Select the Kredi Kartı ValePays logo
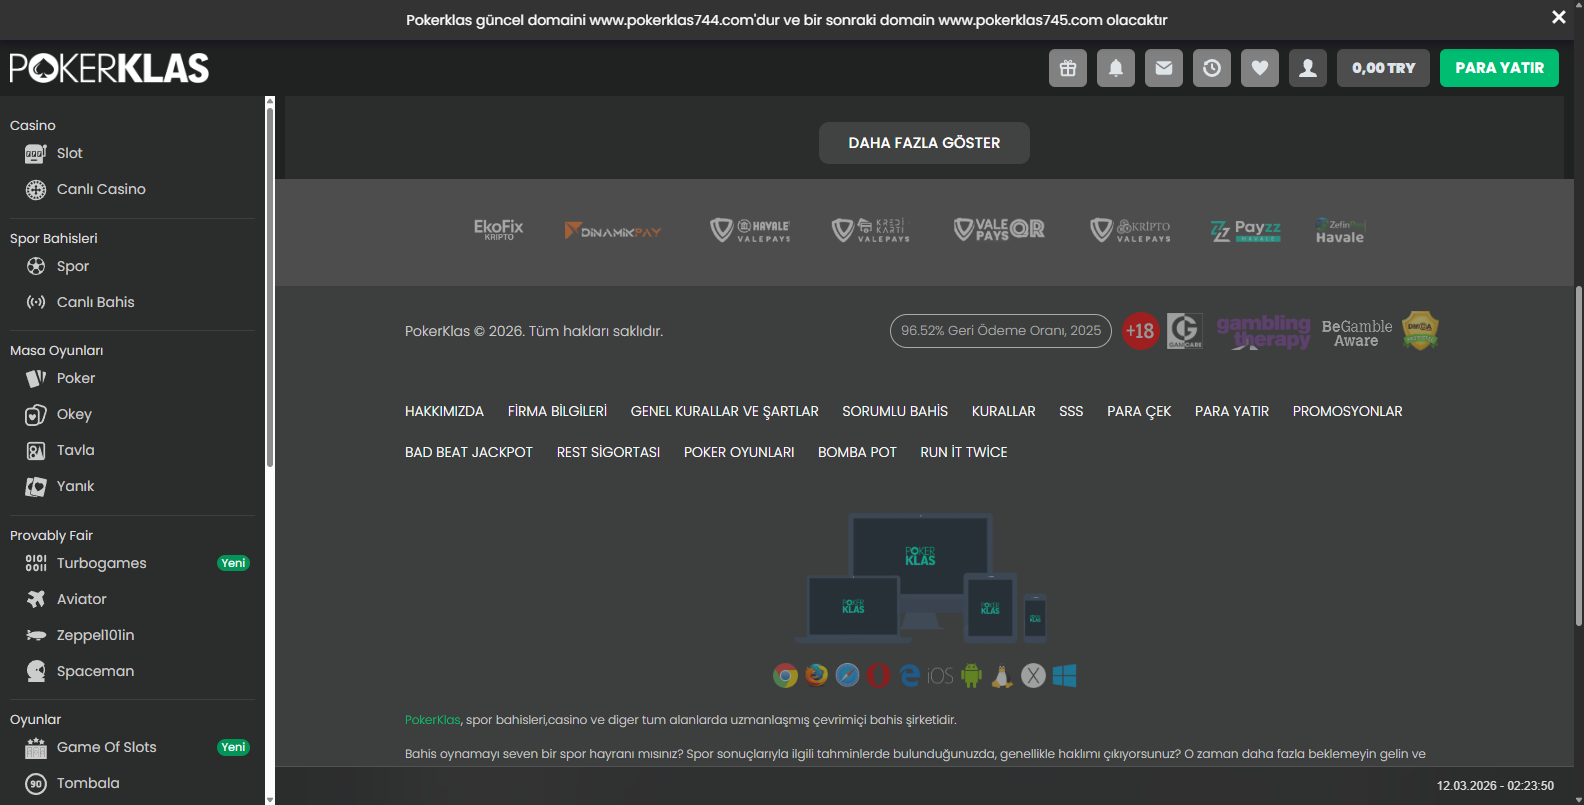 tap(871, 231)
